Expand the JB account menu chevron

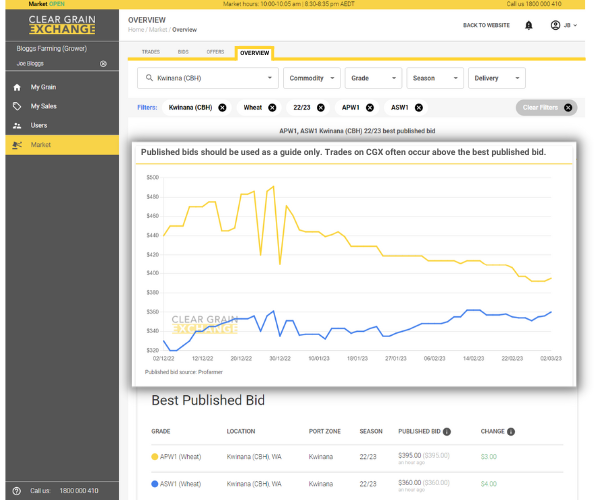(x=575, y=25)
